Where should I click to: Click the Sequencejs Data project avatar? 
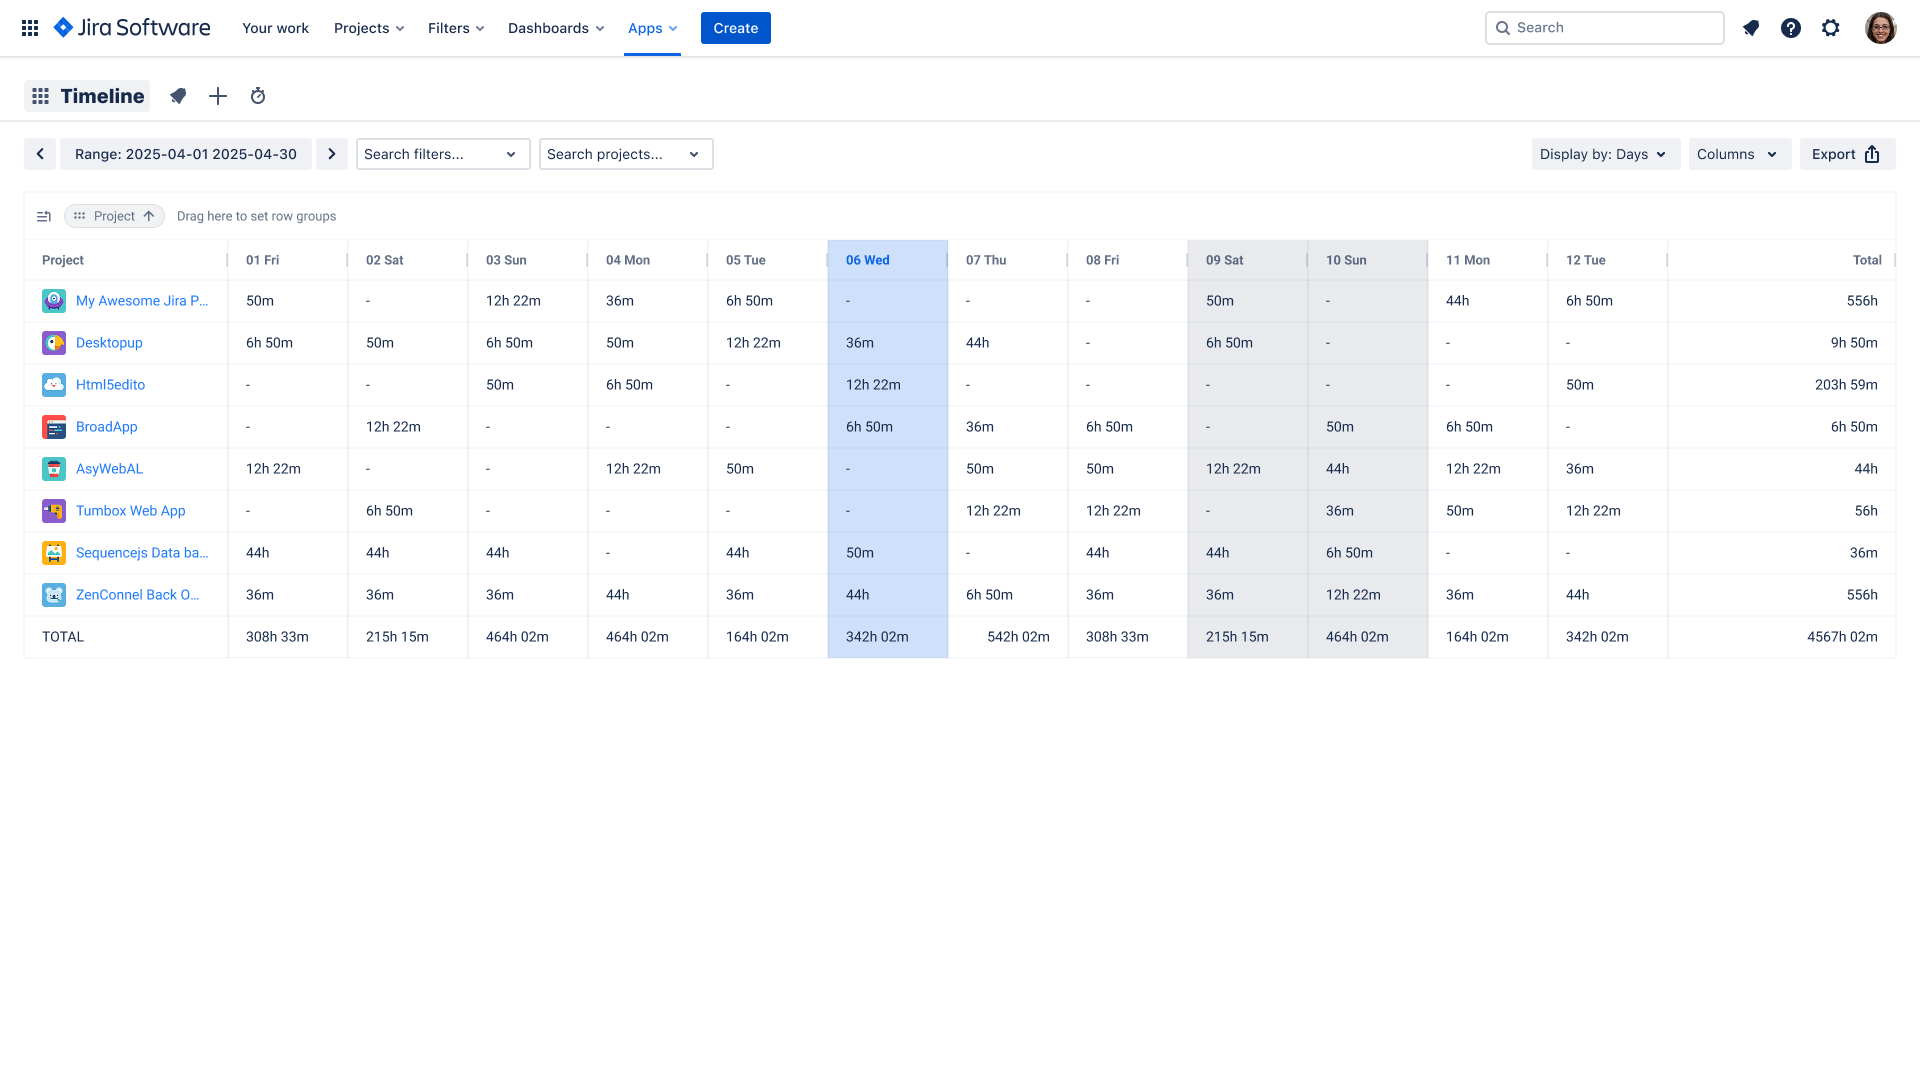coord(54,553)
